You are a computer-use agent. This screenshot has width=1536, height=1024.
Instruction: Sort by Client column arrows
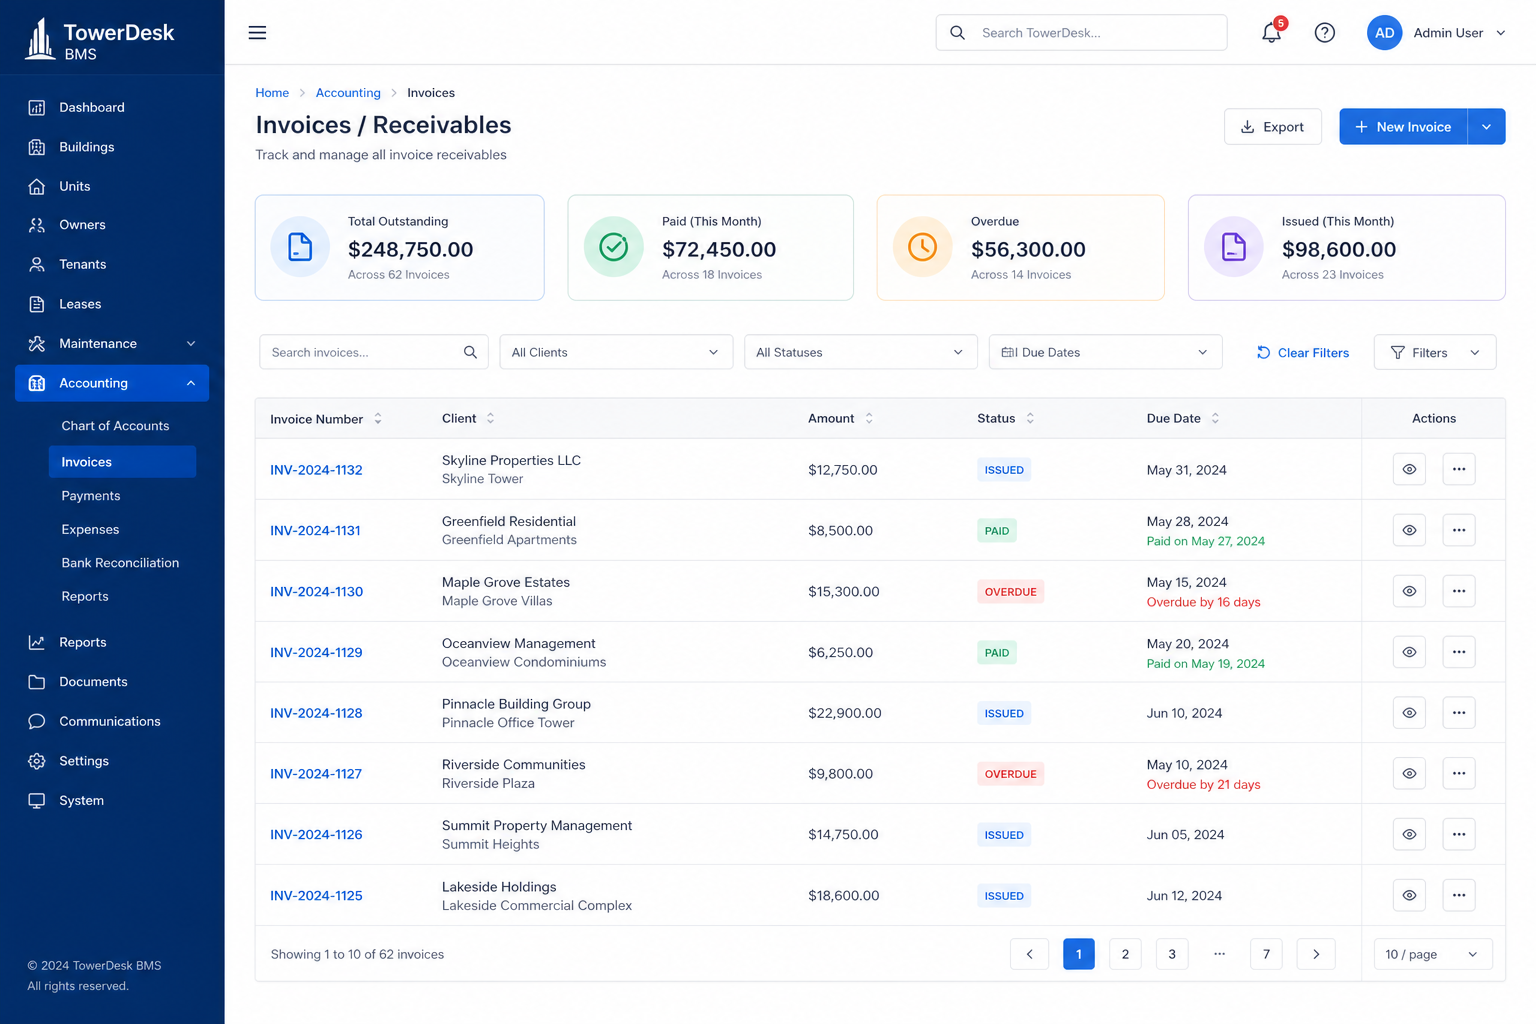coord(490,418)
